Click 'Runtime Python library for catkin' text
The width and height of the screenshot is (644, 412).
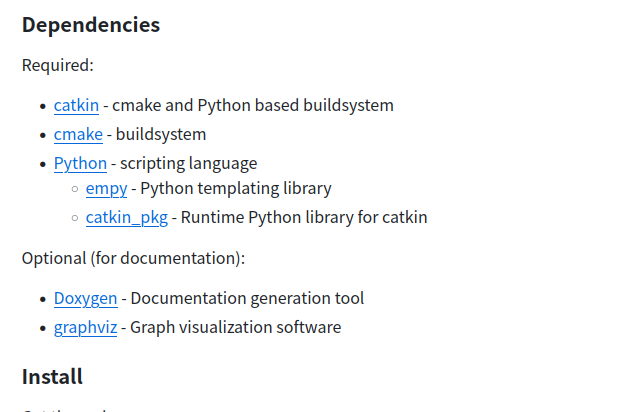pyautogui.click(x=304, y=218)
